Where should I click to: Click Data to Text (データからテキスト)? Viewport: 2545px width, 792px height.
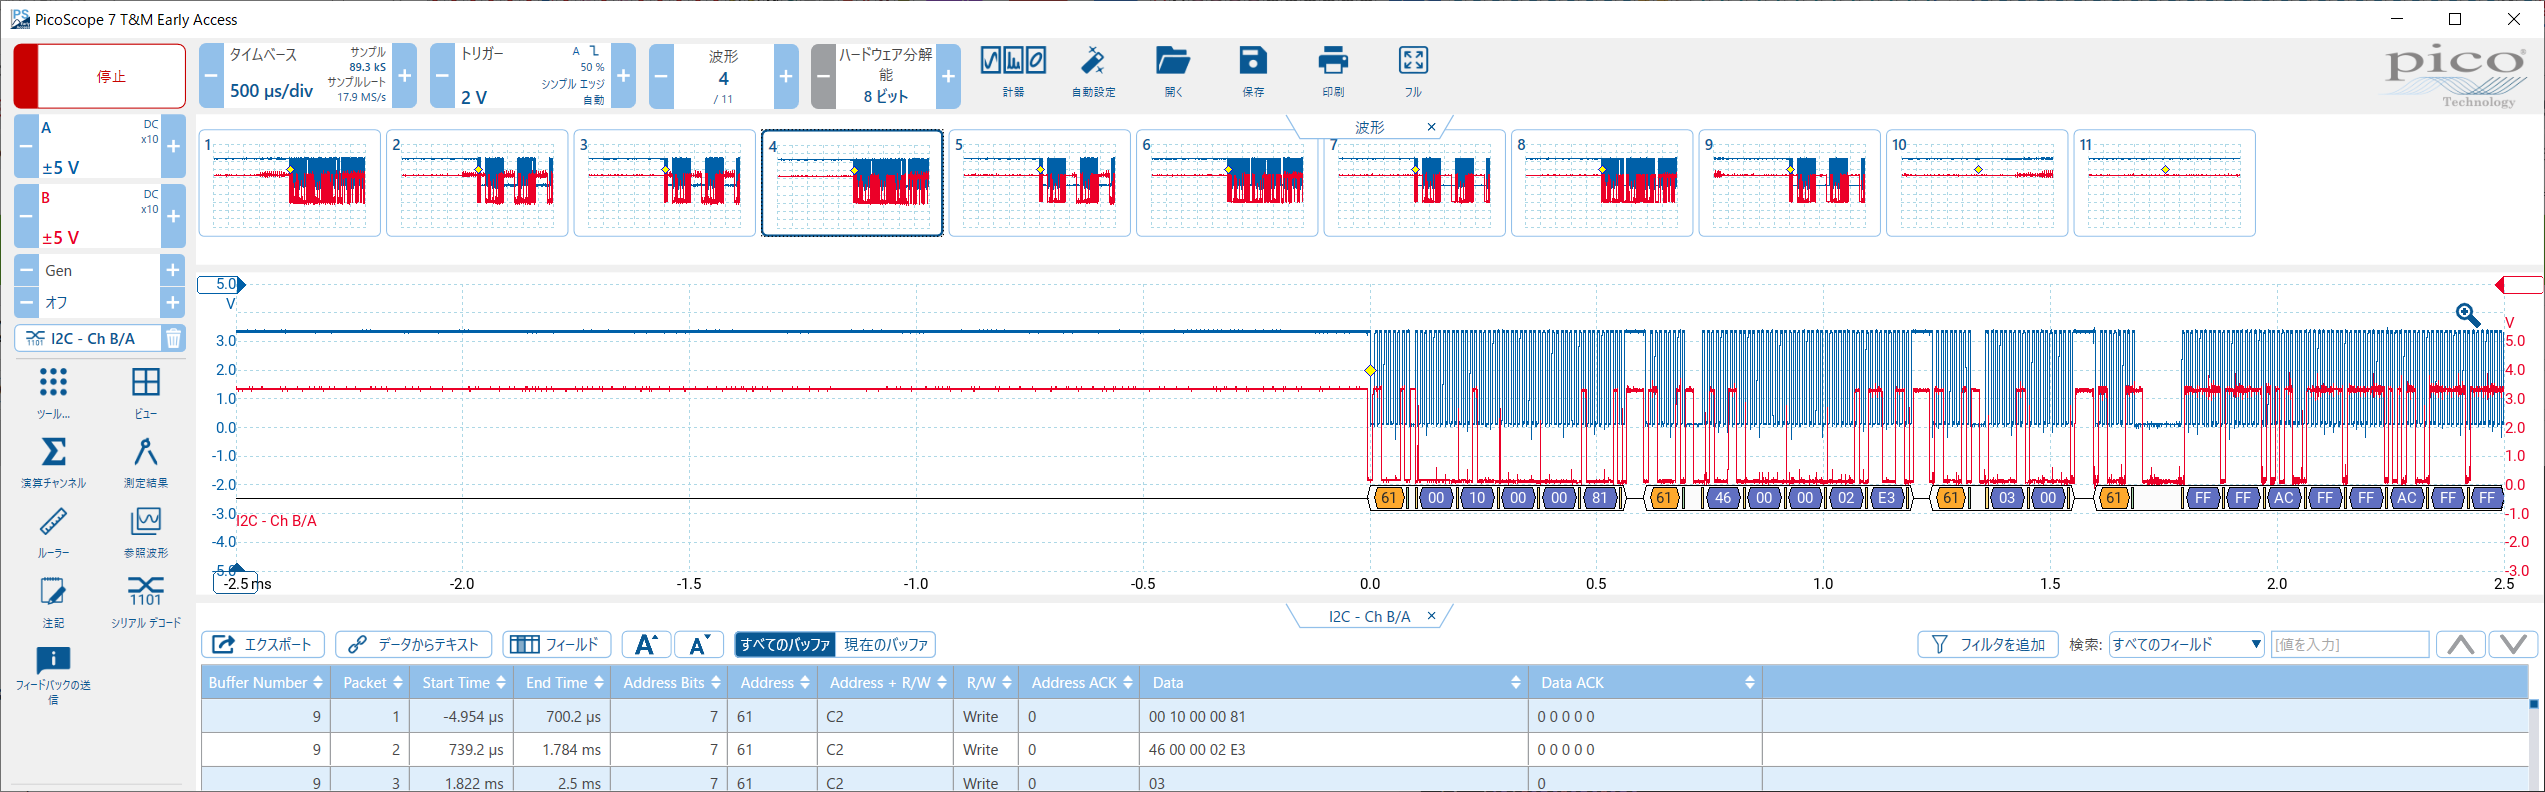(413, 645)
